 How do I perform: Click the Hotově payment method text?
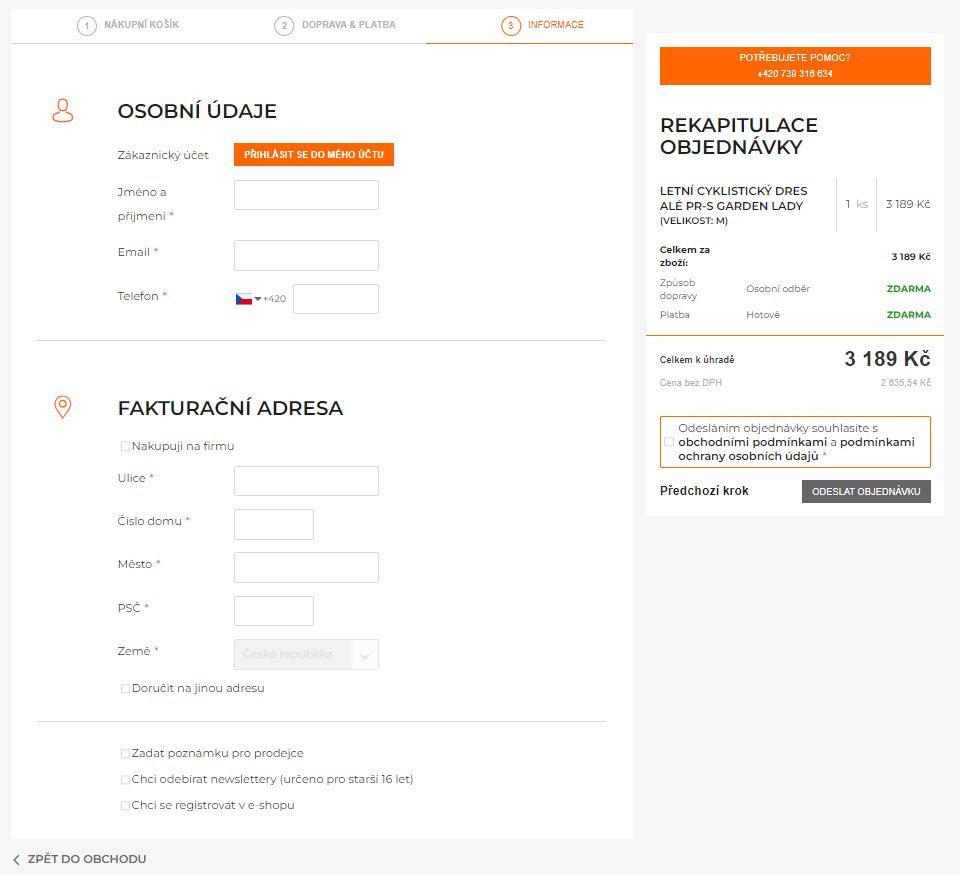[763, 315]
